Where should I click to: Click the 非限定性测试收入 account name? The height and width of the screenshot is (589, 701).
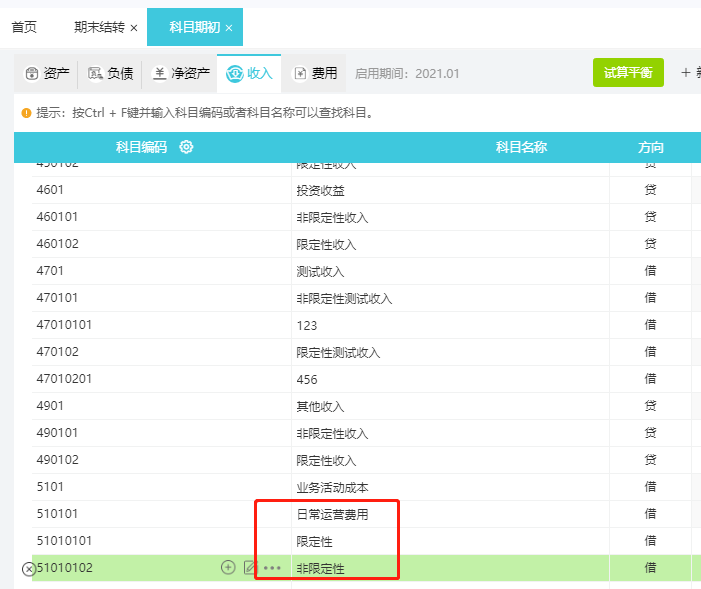click(x=344, y=299)
